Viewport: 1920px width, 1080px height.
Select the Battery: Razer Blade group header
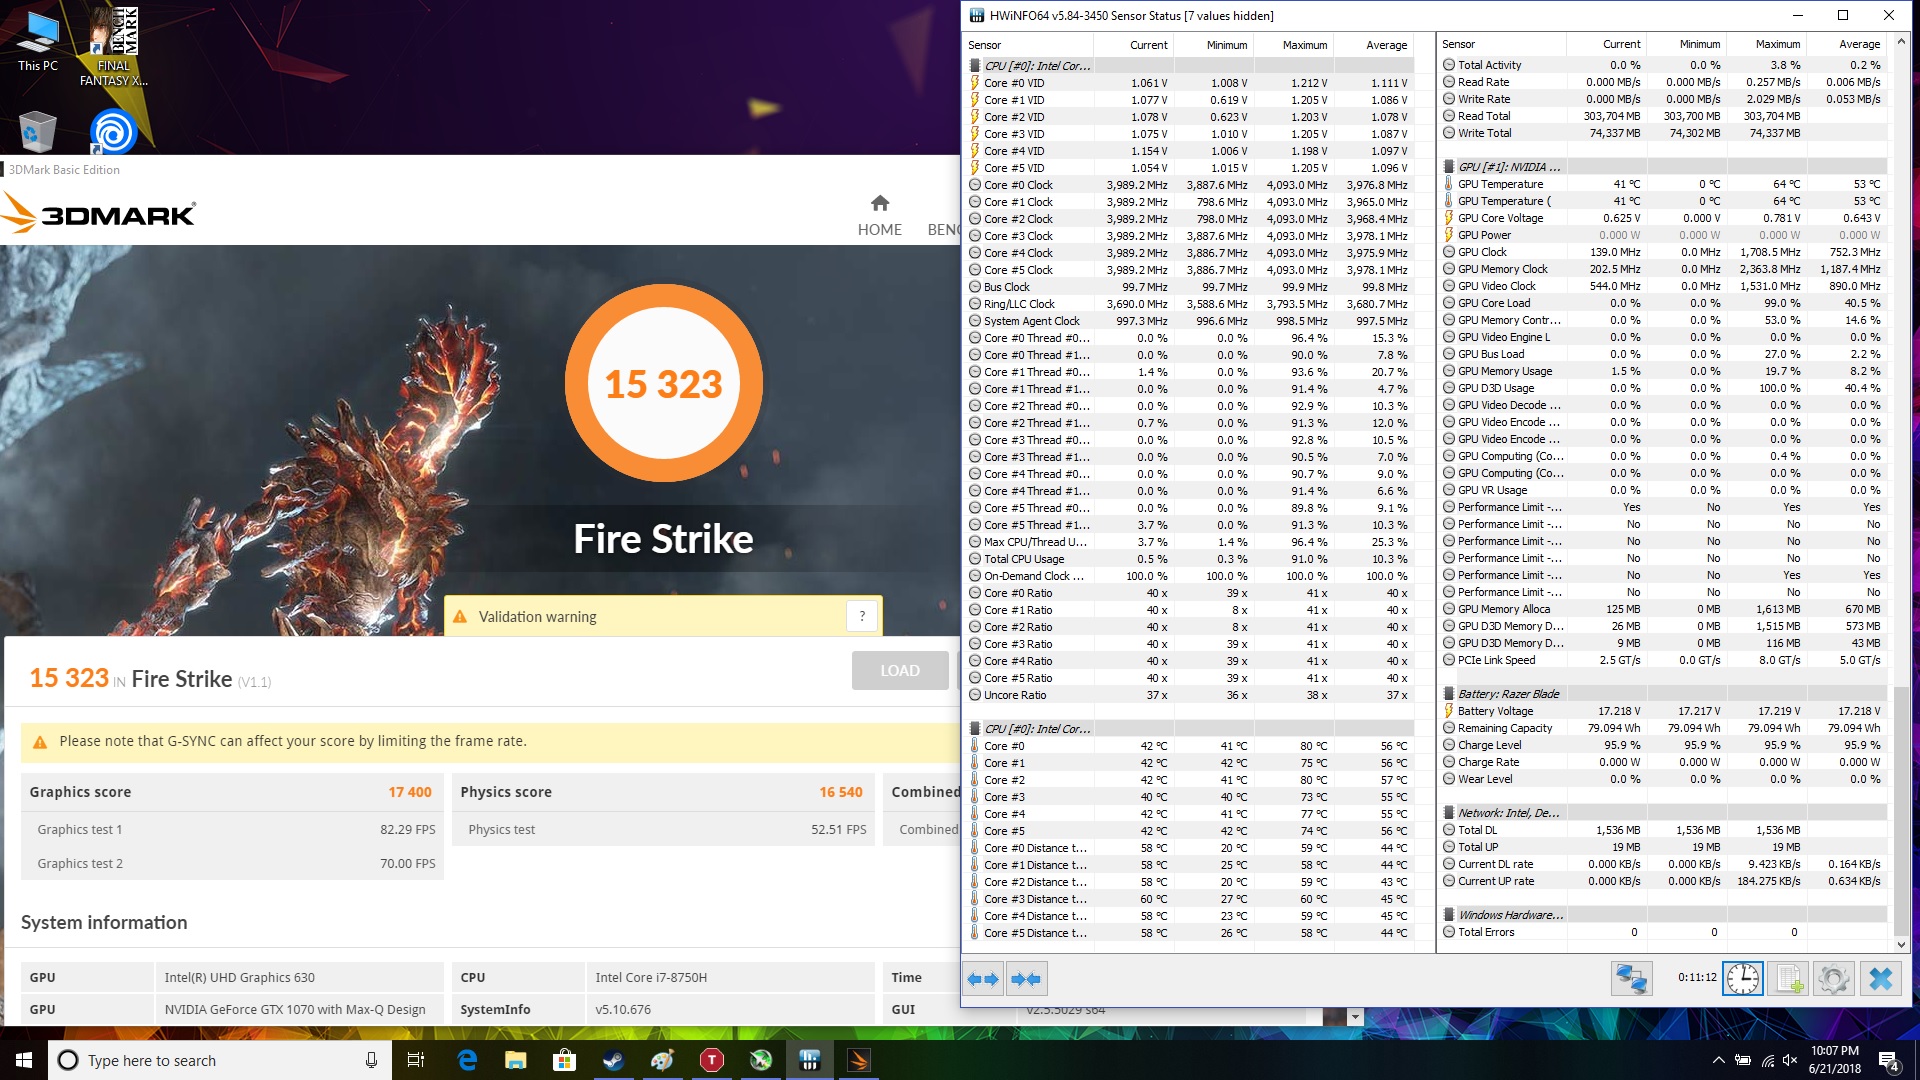click(x=1664, y=694)
